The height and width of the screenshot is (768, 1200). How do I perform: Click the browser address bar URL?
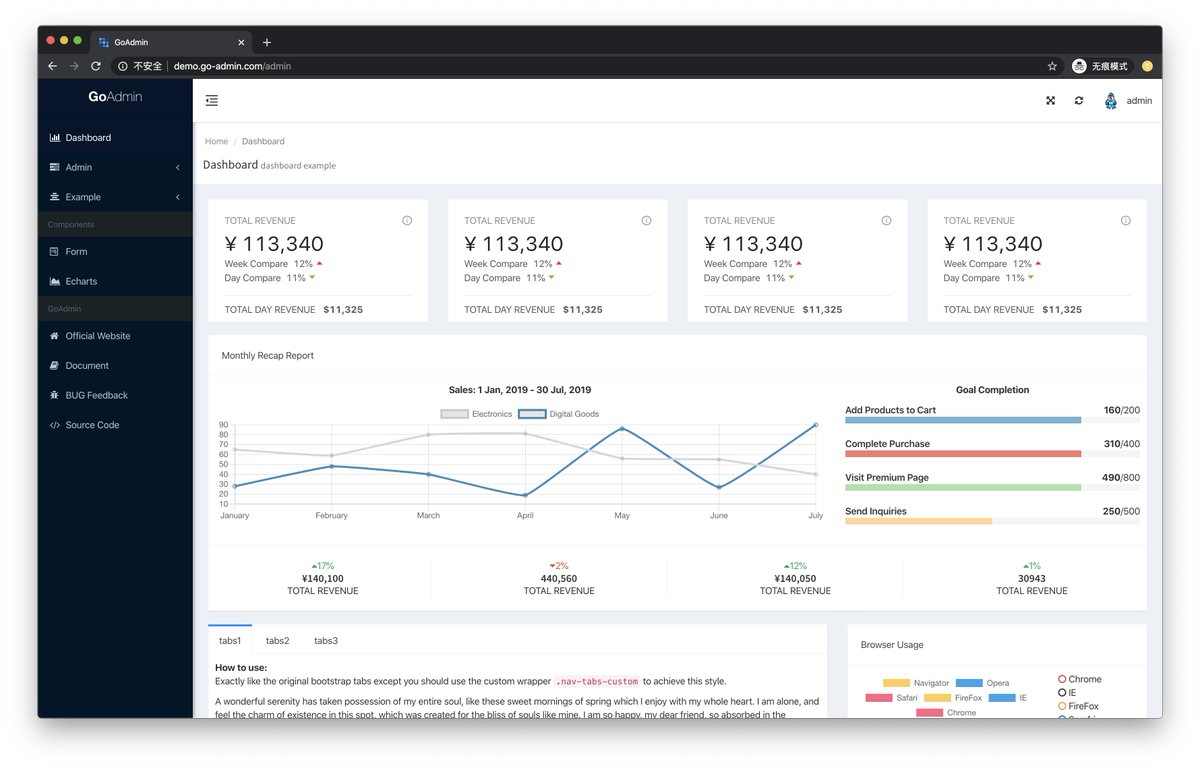click(232, 66)
